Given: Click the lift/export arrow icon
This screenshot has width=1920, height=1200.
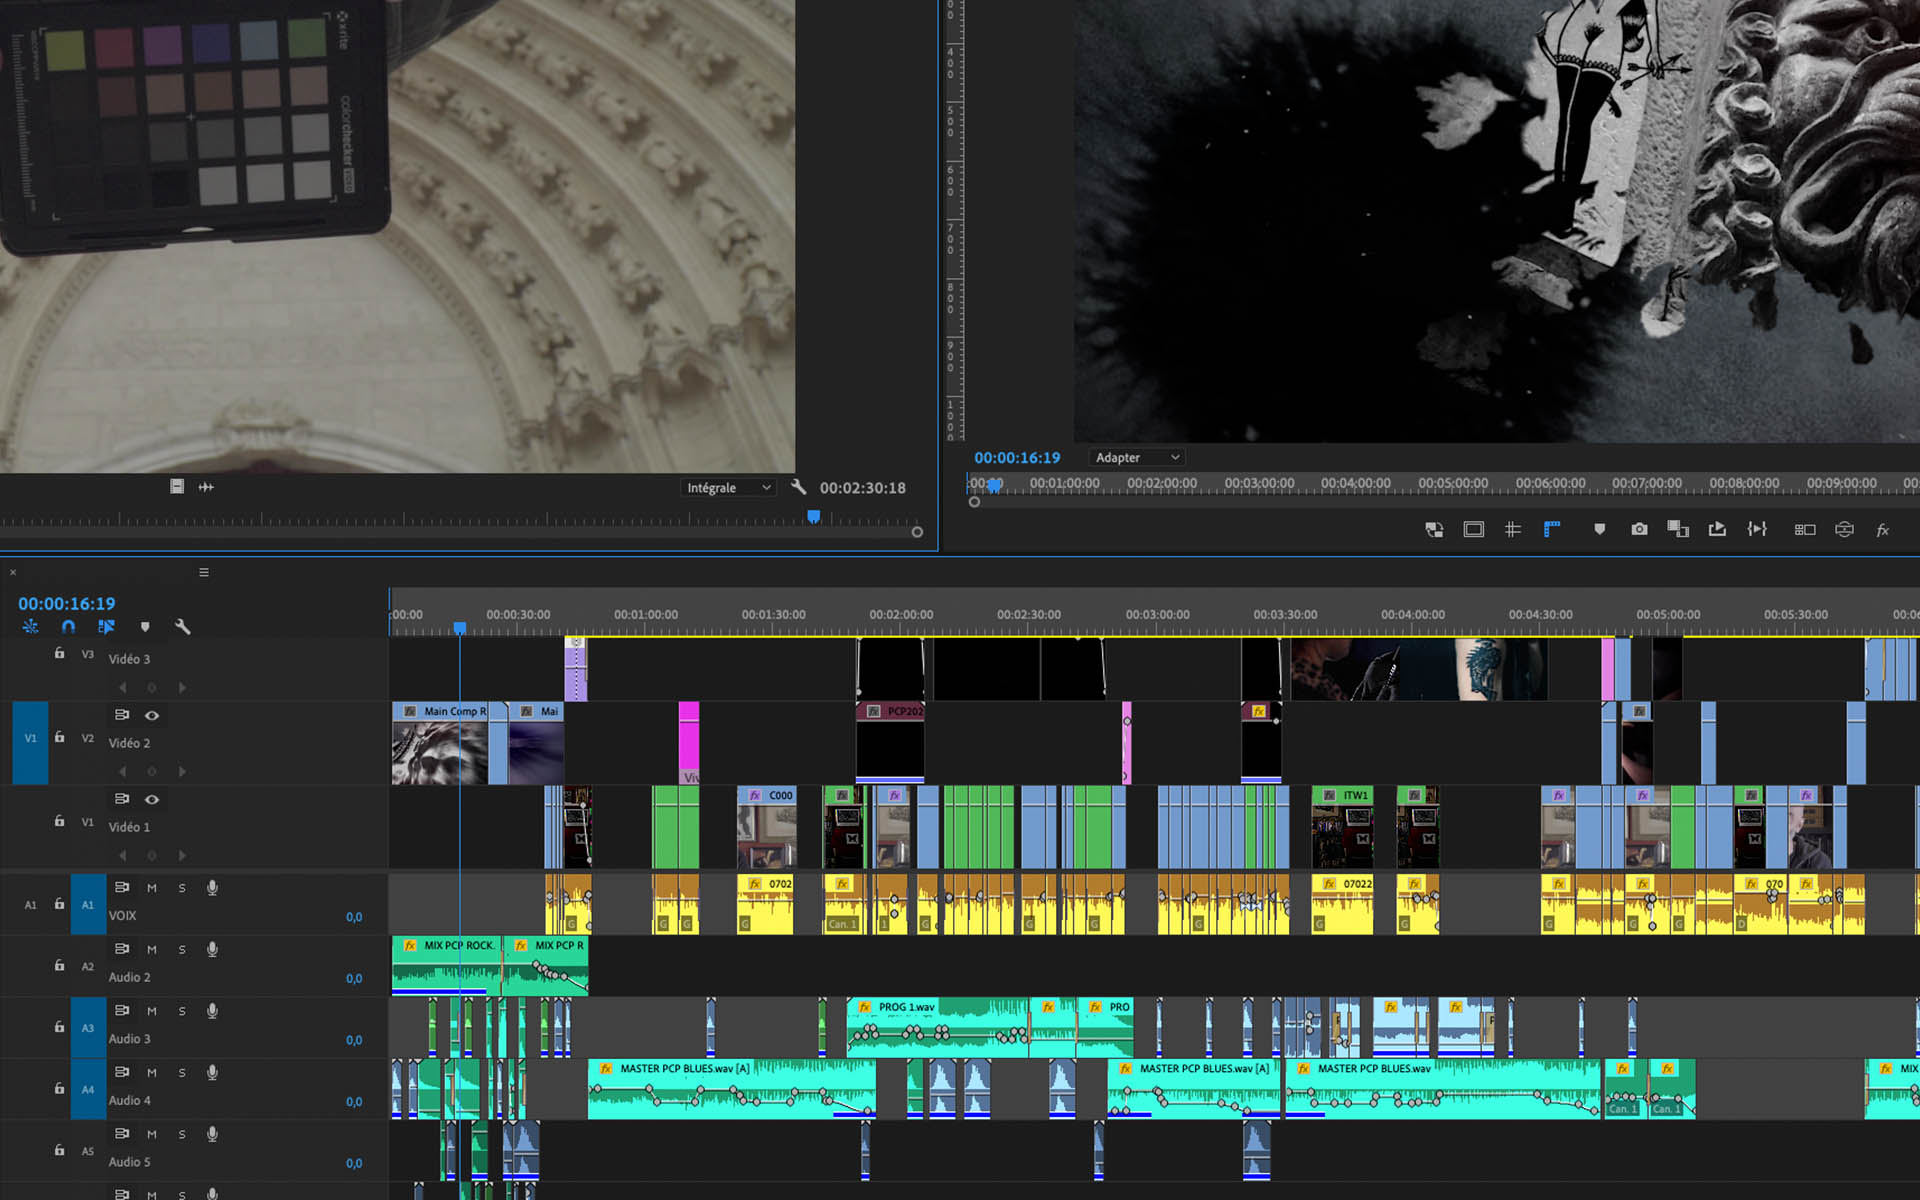Looking at the screenshot, I should (1717, 530).
